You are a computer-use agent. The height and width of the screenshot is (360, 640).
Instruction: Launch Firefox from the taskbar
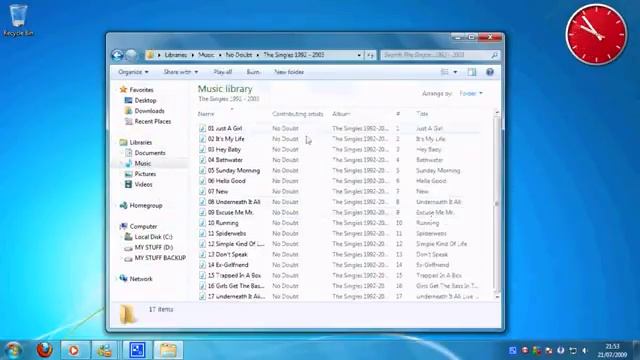[x=44, y=350]
